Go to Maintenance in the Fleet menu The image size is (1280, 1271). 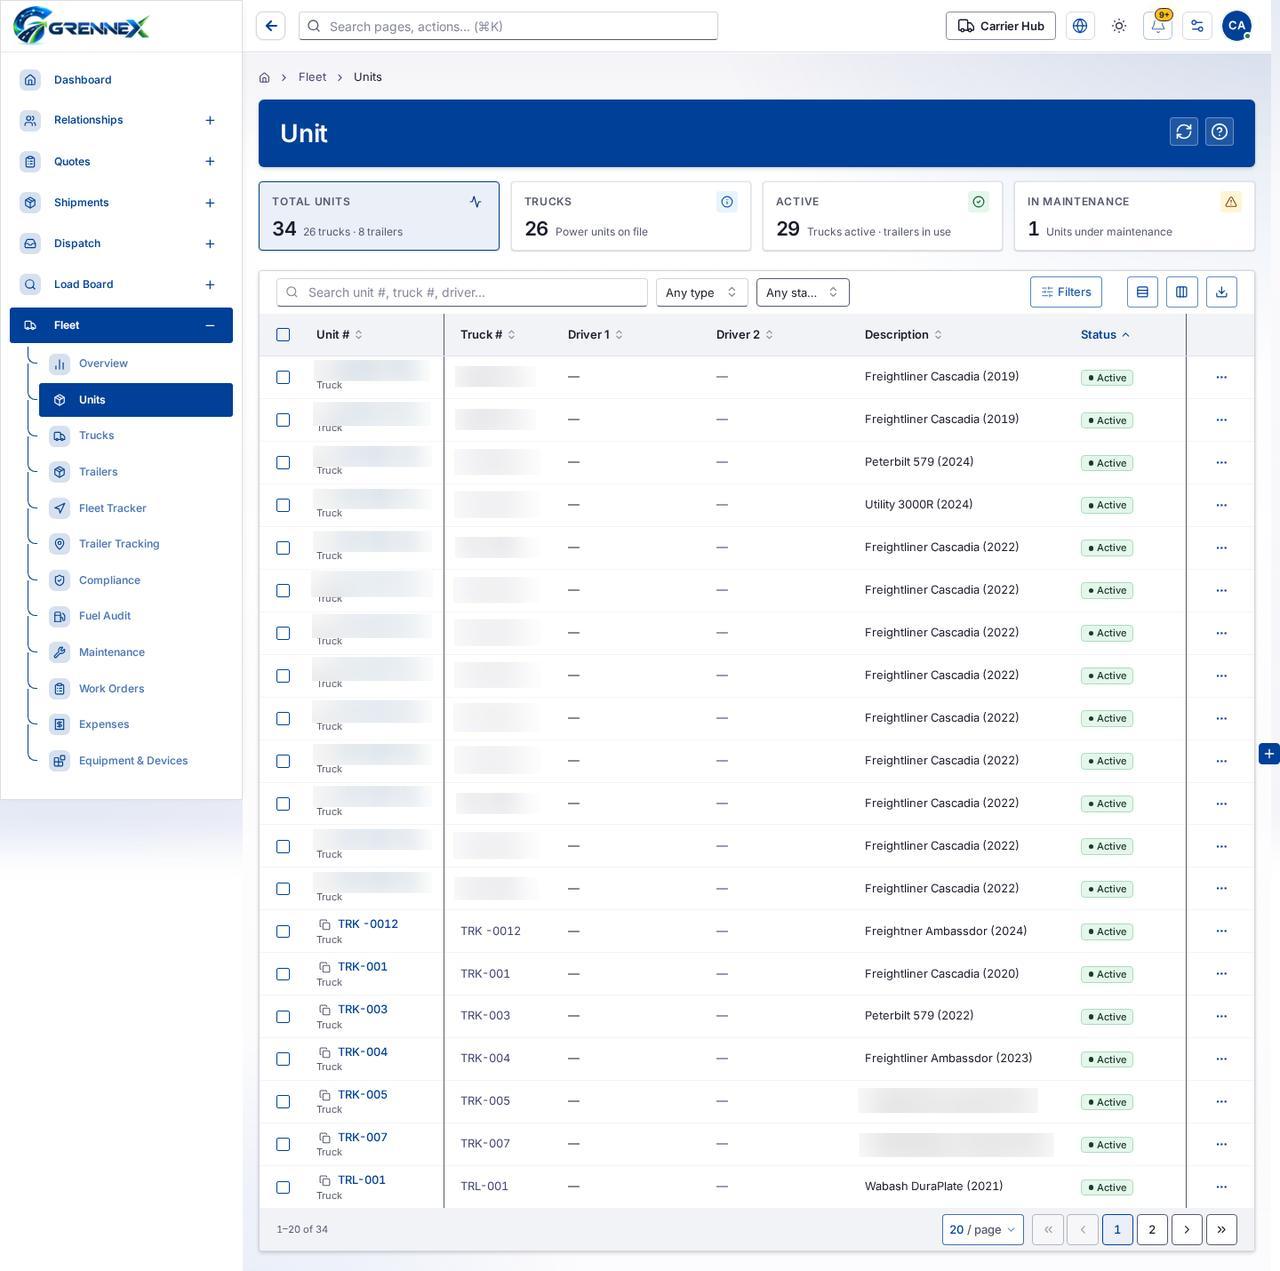click(112, 652)
